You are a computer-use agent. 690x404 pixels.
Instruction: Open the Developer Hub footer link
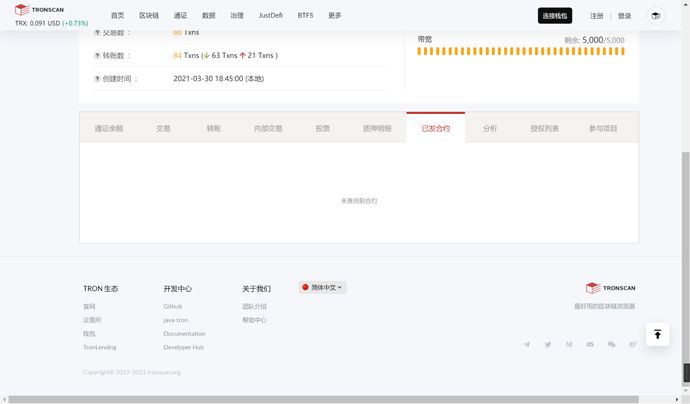point(184,347)
